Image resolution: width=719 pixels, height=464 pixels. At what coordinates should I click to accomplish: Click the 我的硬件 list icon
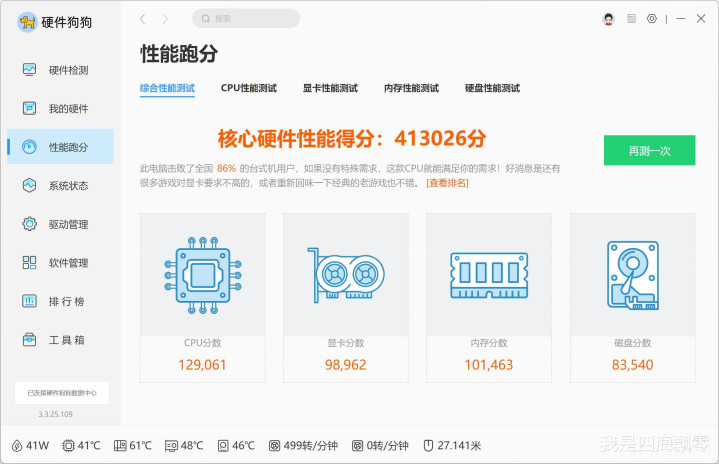pyautogui.click(x=29, y=108)
